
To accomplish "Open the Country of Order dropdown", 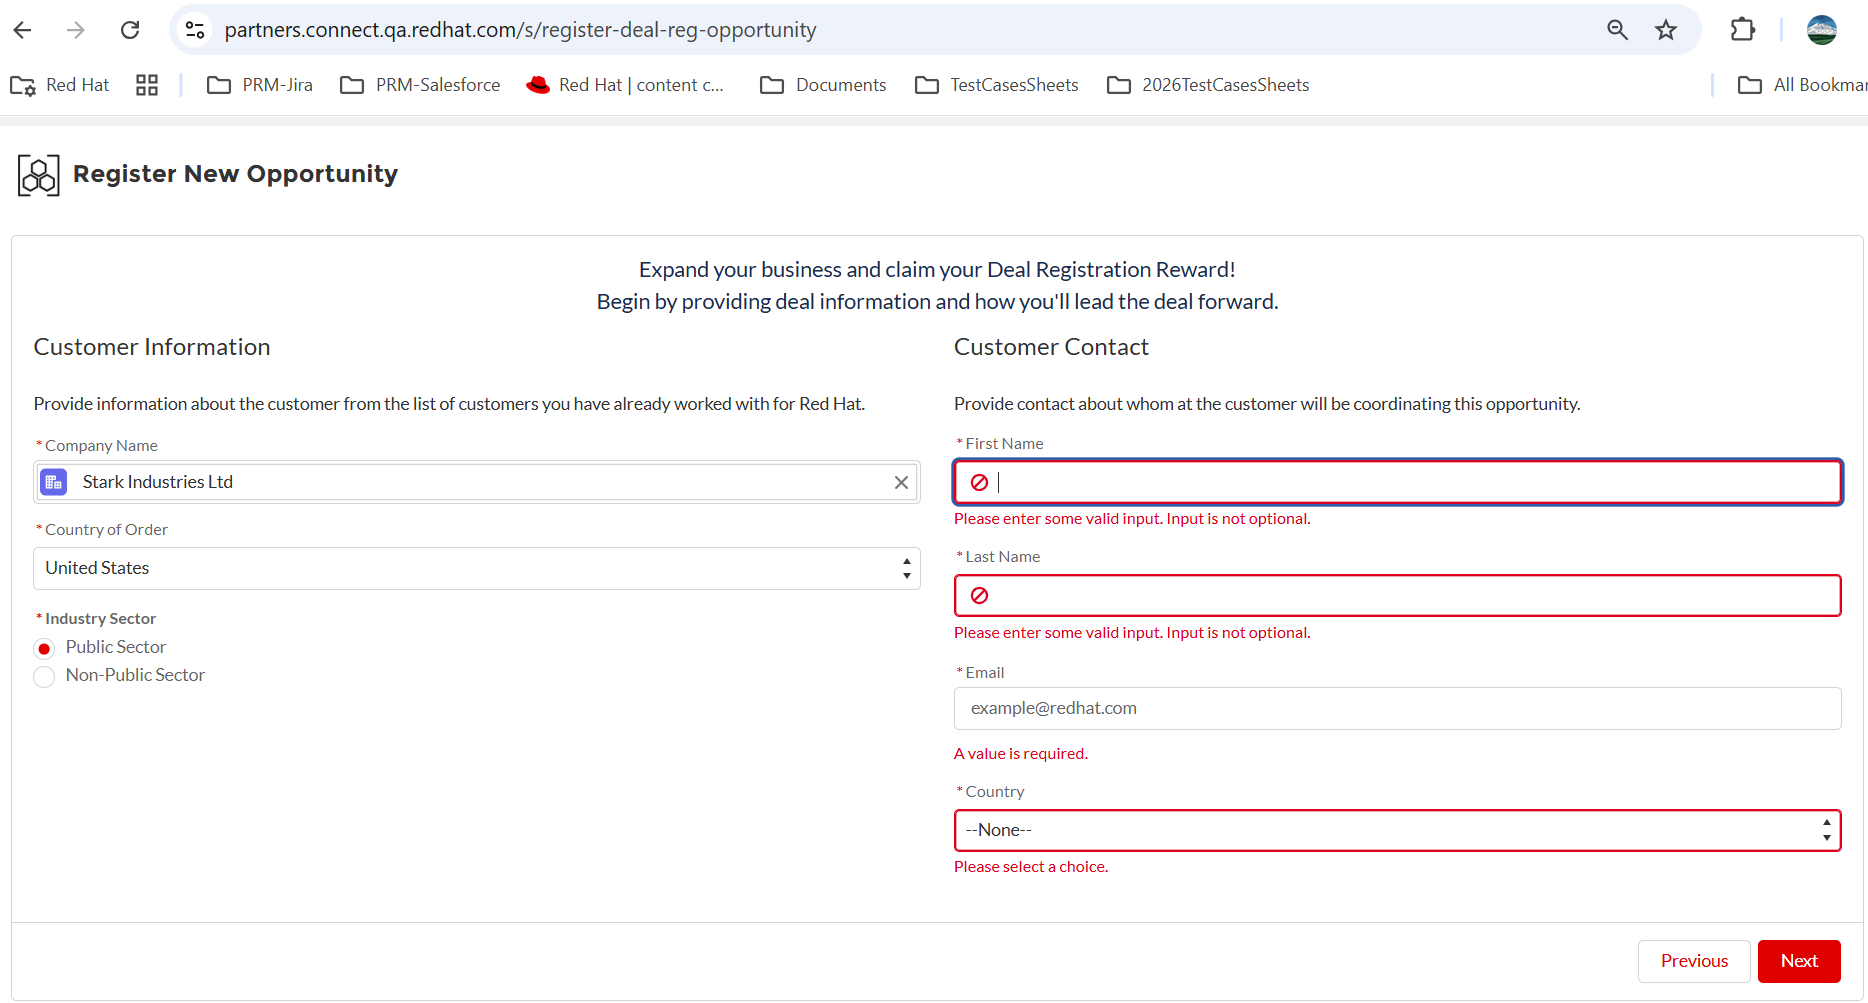I will (476, 568).
